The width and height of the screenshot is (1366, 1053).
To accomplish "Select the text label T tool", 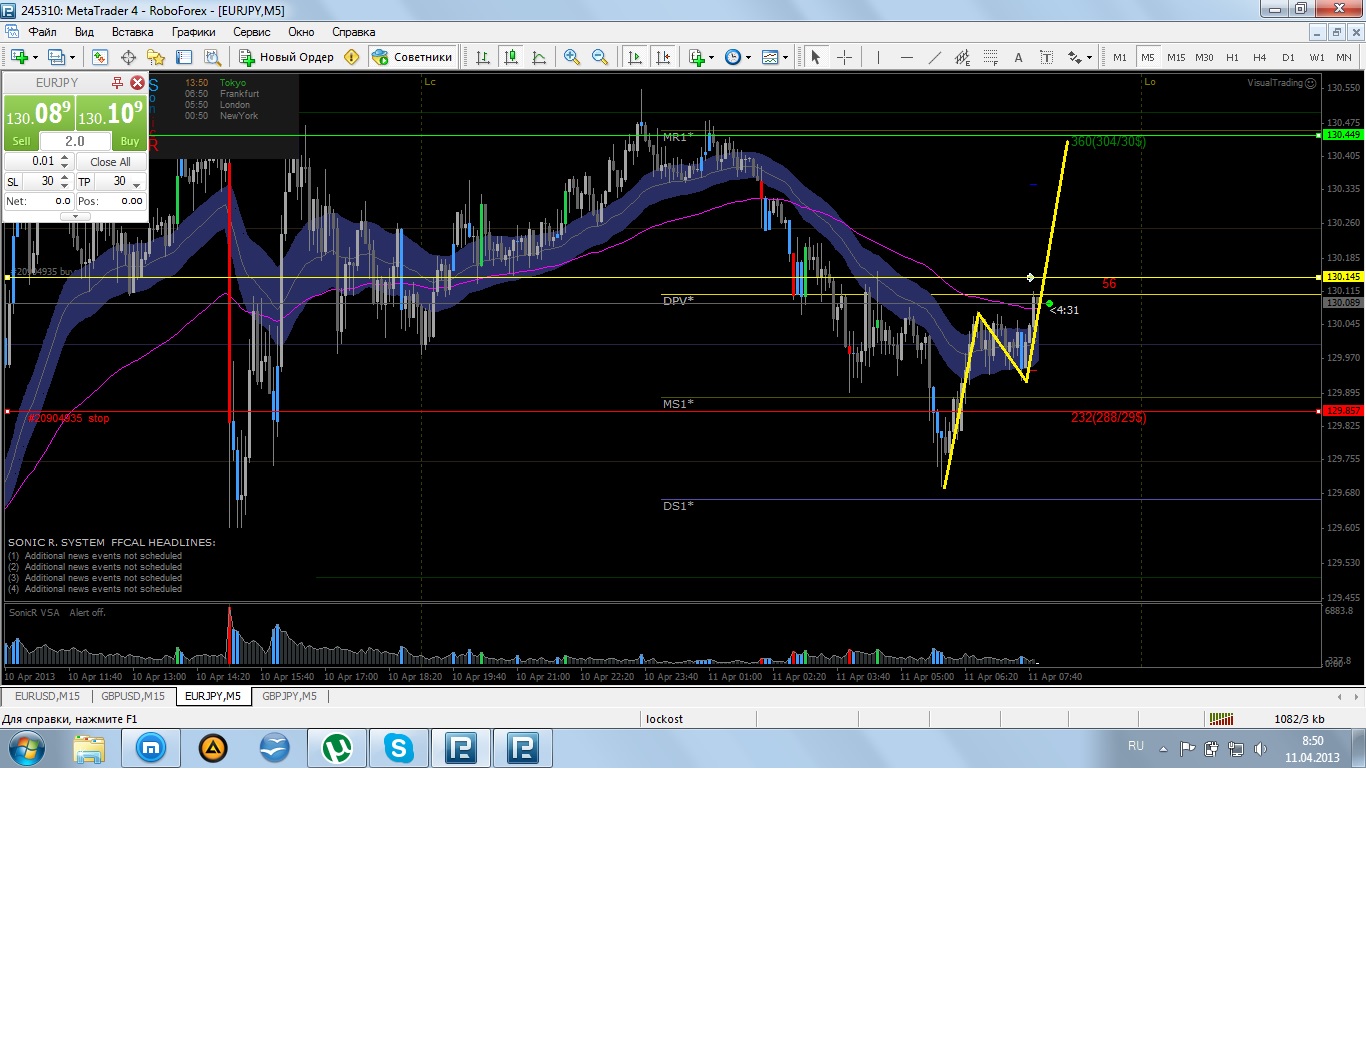I will tap(1046, 57).
